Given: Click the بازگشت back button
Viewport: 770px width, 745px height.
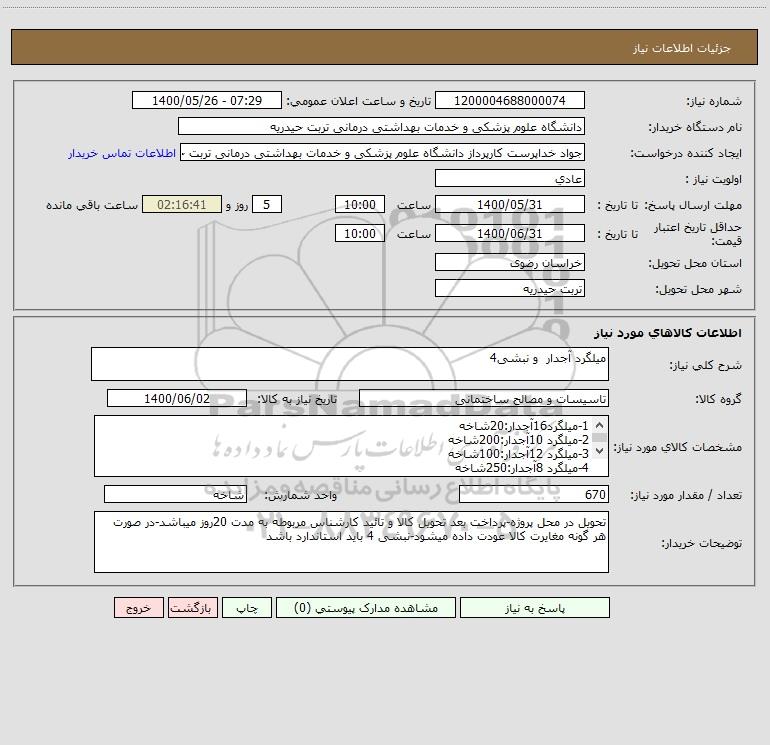Looking at the screenshot, I should pos(192,608).
